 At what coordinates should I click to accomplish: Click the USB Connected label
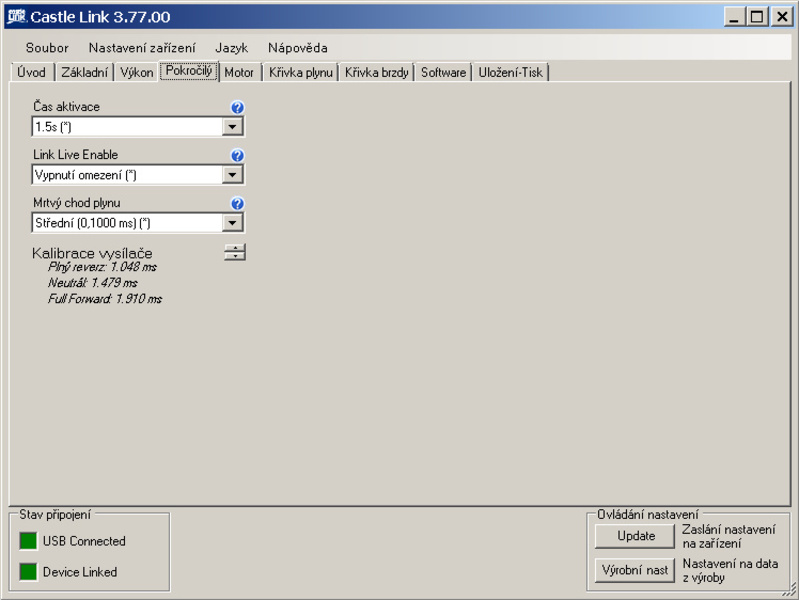84,541
